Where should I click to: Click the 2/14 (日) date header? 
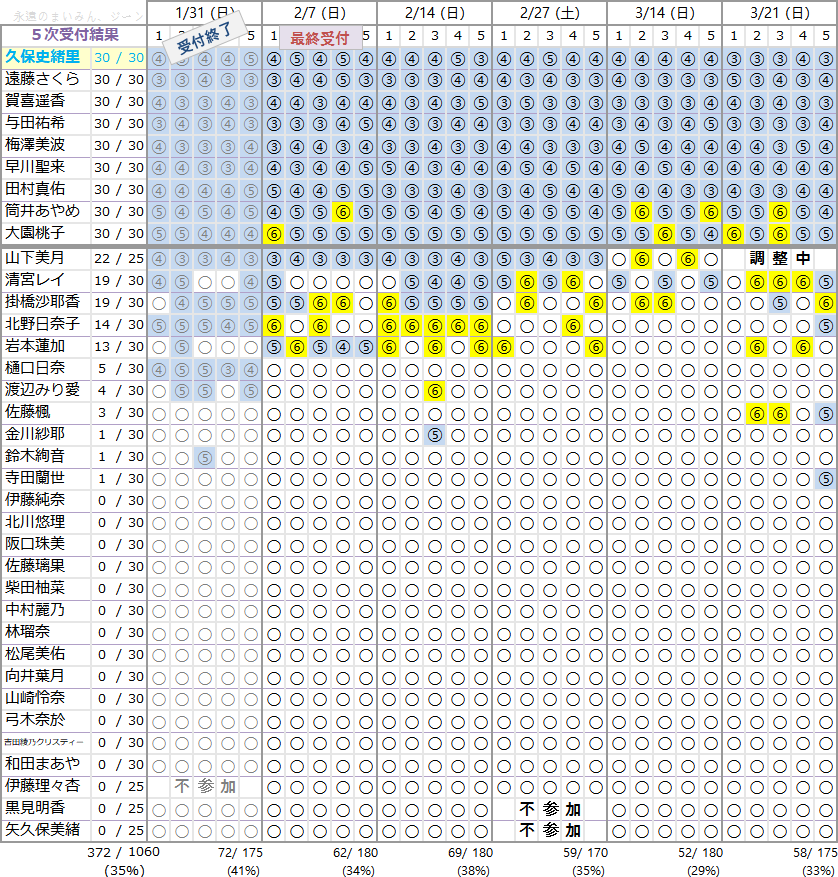point(434,13)
